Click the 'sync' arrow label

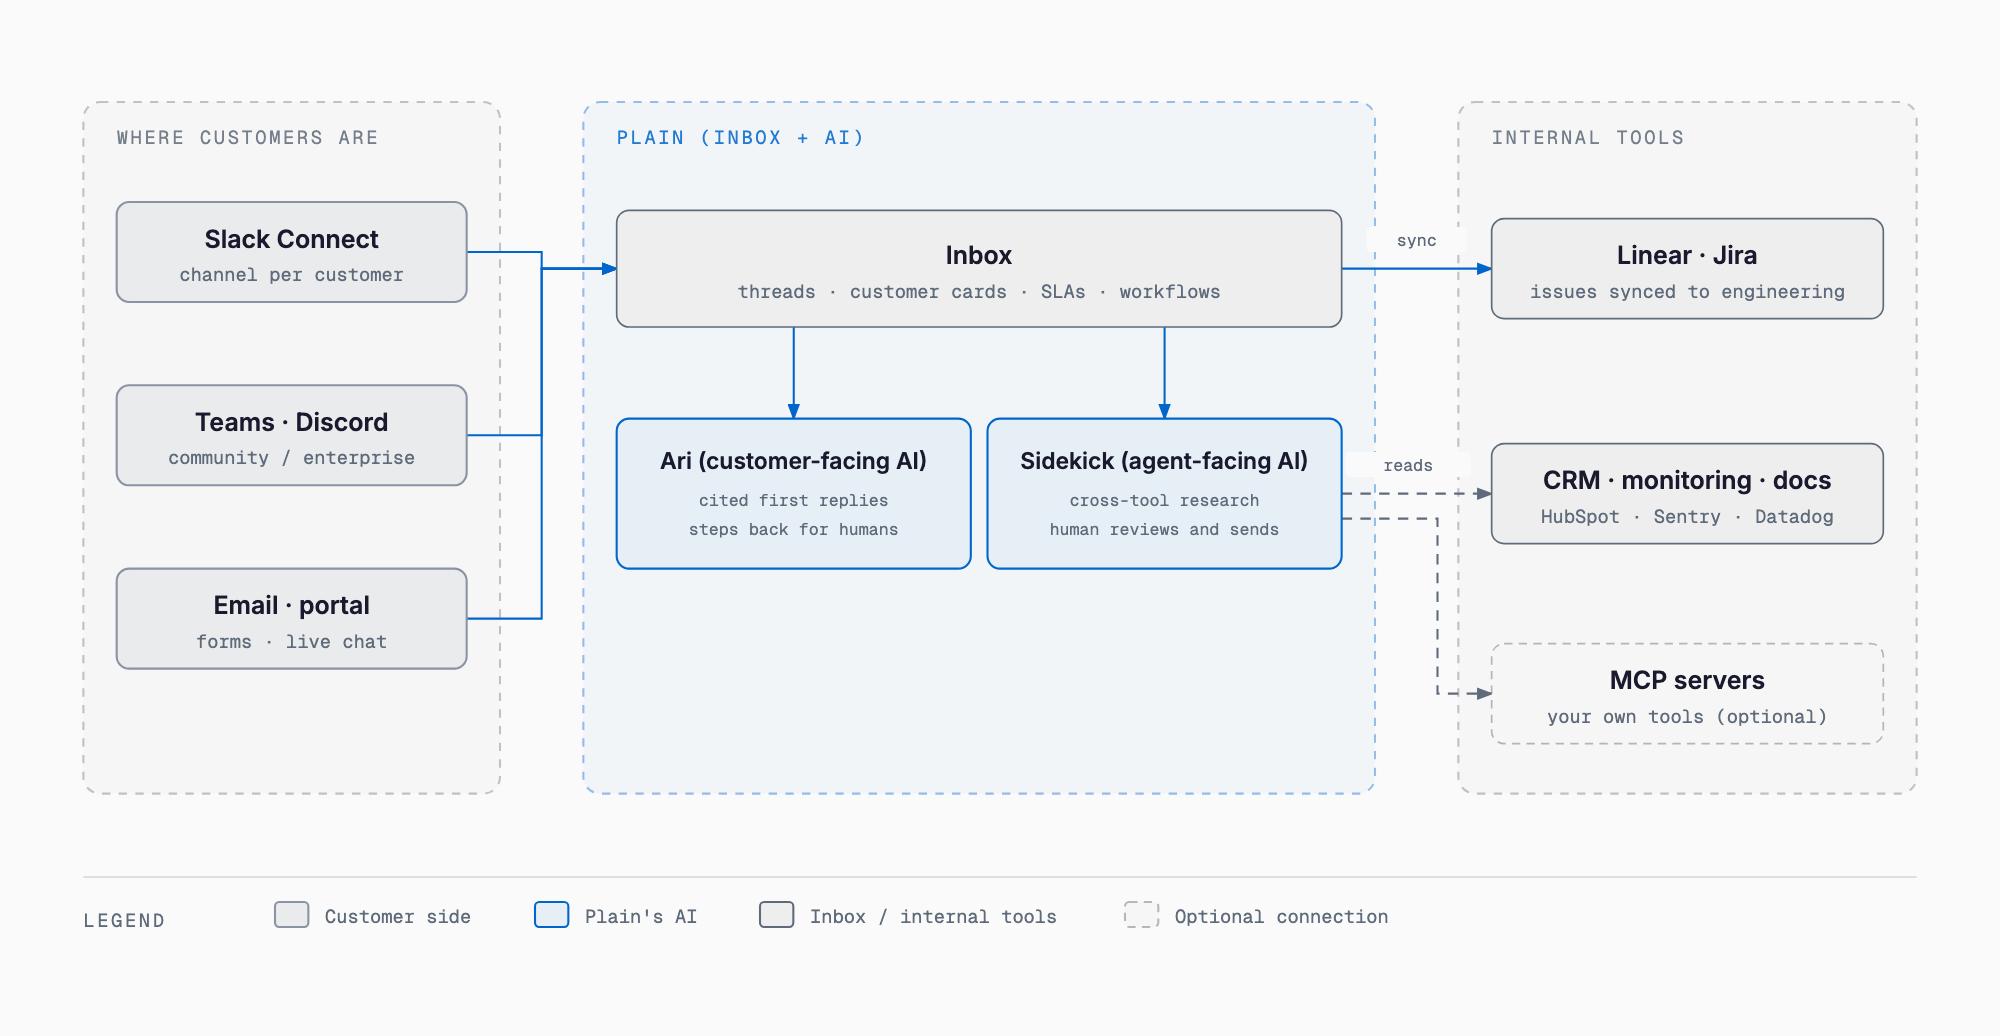1416,241
